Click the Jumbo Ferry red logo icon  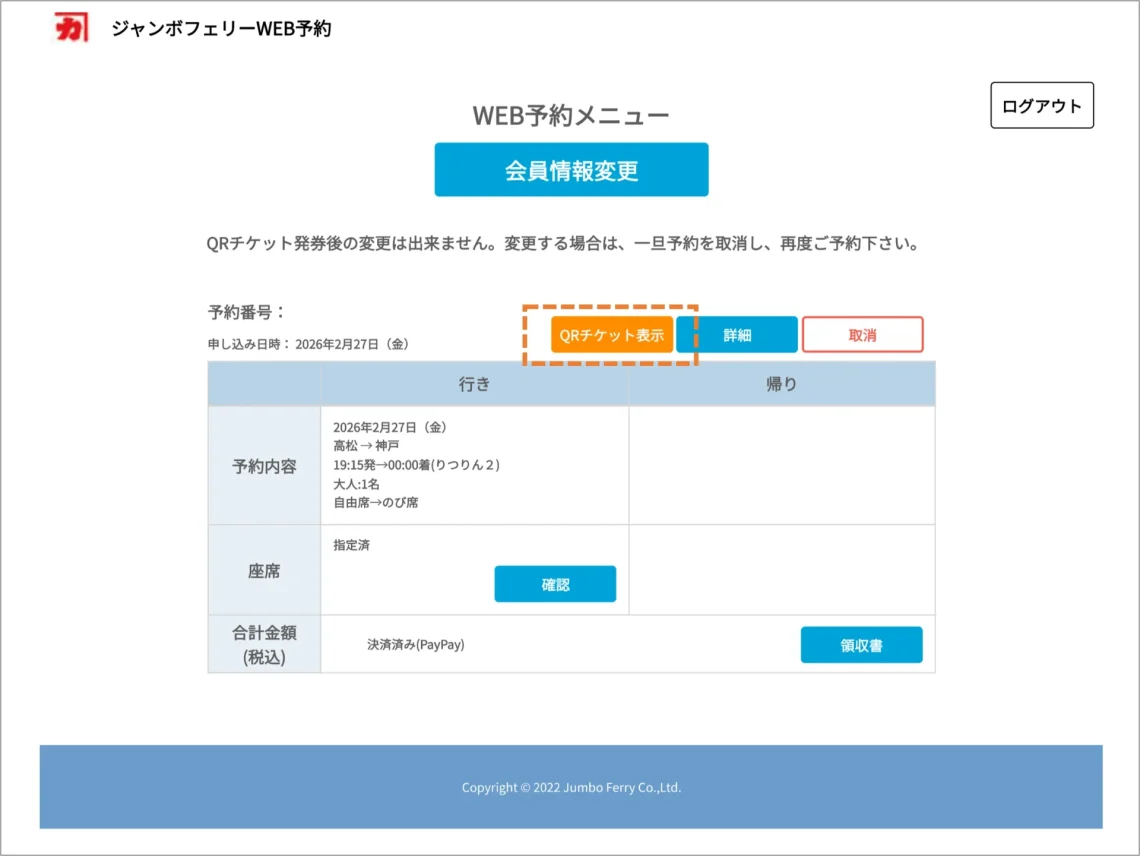(x=71, y=29)
